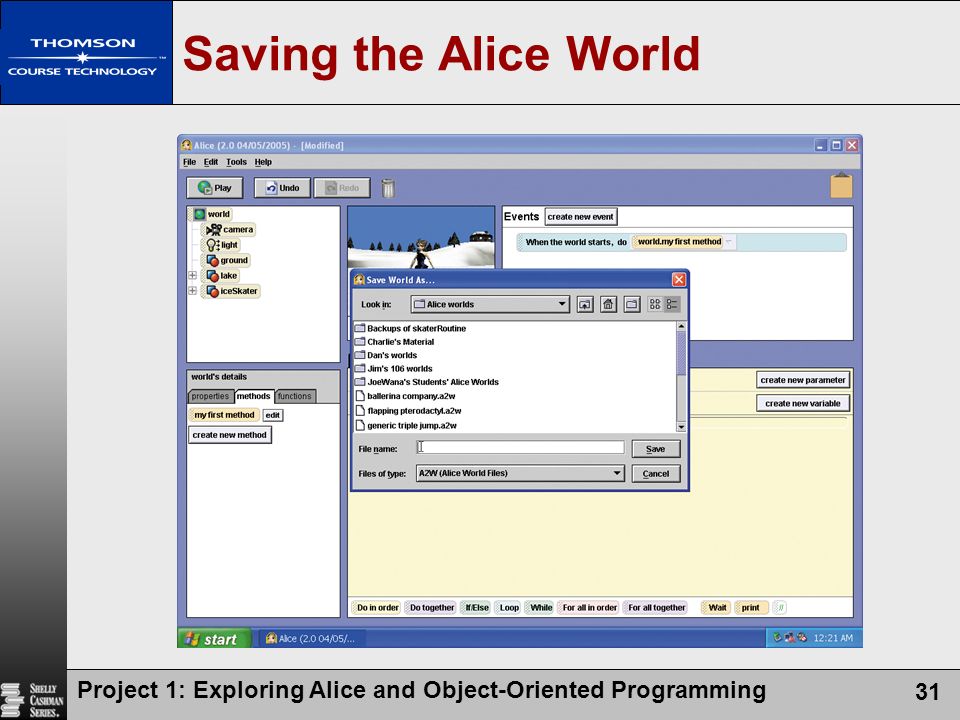Click the comment // tile

pyautogui.click(x=780, y=608)
